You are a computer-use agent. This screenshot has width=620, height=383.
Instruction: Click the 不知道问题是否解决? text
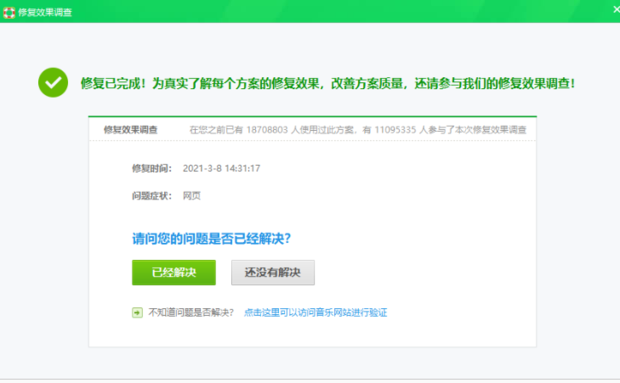click(191, 313)
